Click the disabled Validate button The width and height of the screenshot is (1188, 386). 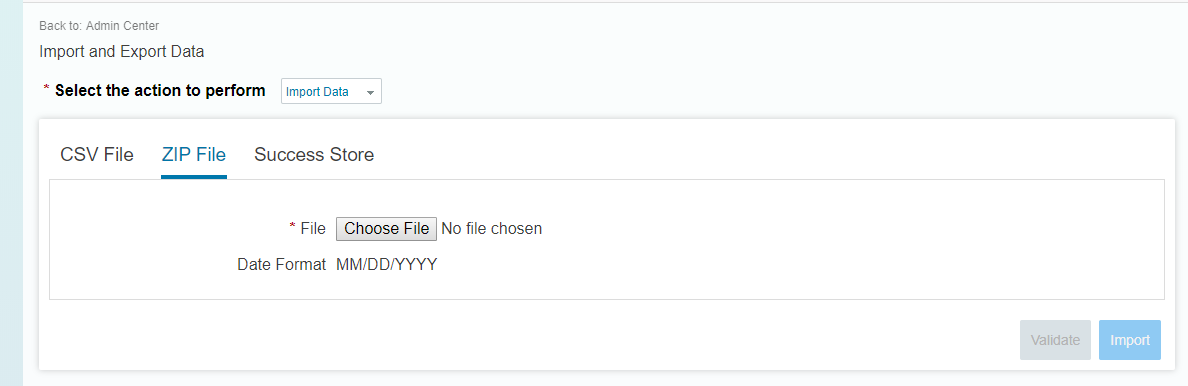point(1055,340)
